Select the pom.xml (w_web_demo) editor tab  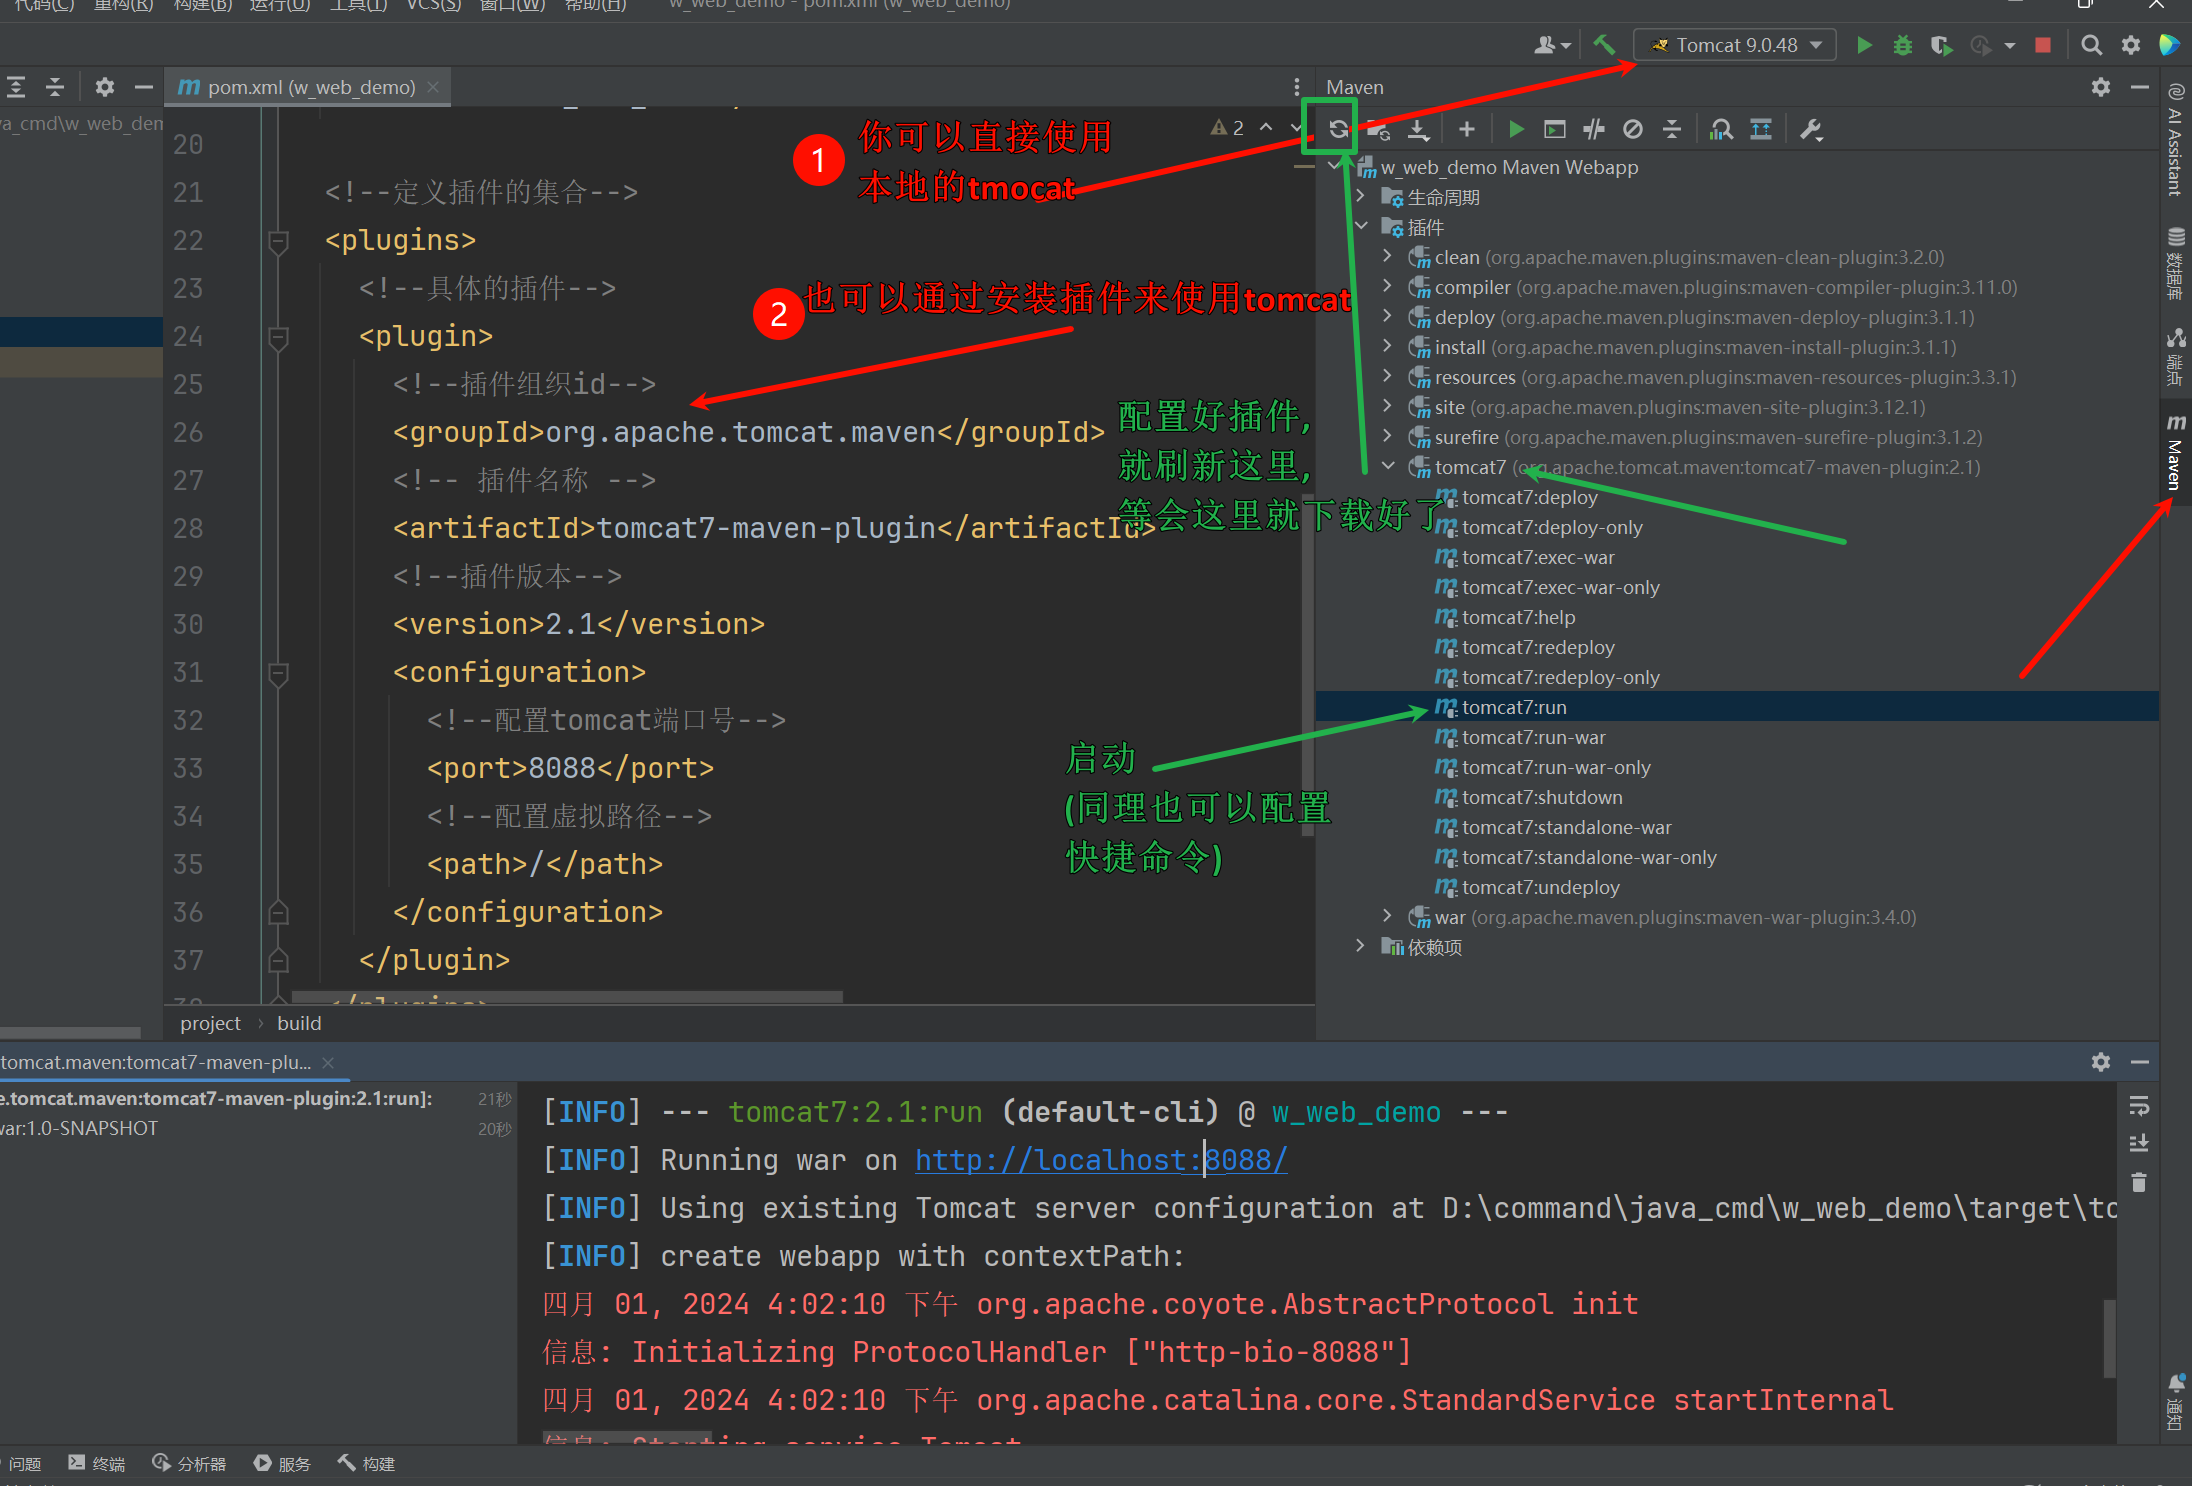click(x=310, y=87)
